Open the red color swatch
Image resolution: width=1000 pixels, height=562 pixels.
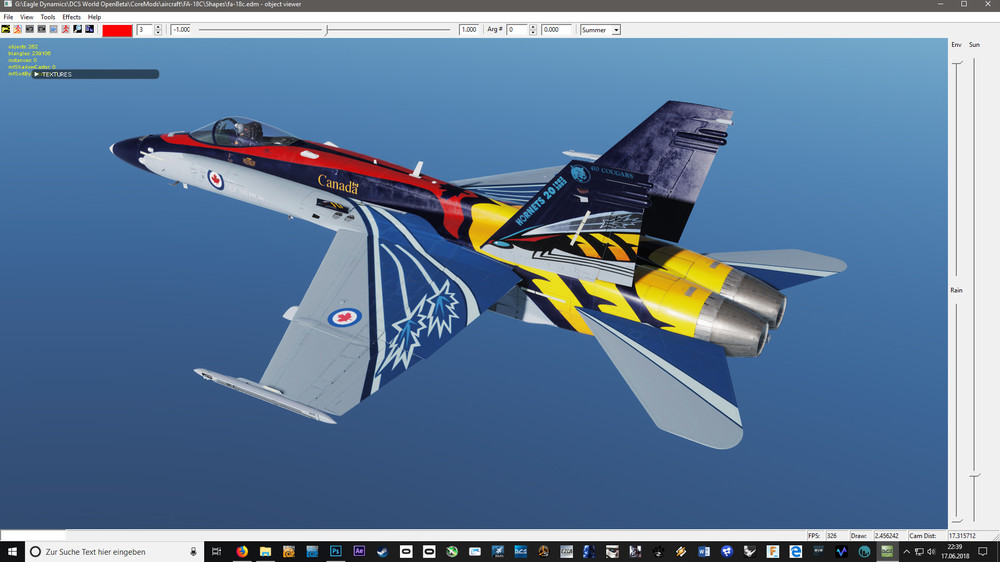click(x=117, y=30)
